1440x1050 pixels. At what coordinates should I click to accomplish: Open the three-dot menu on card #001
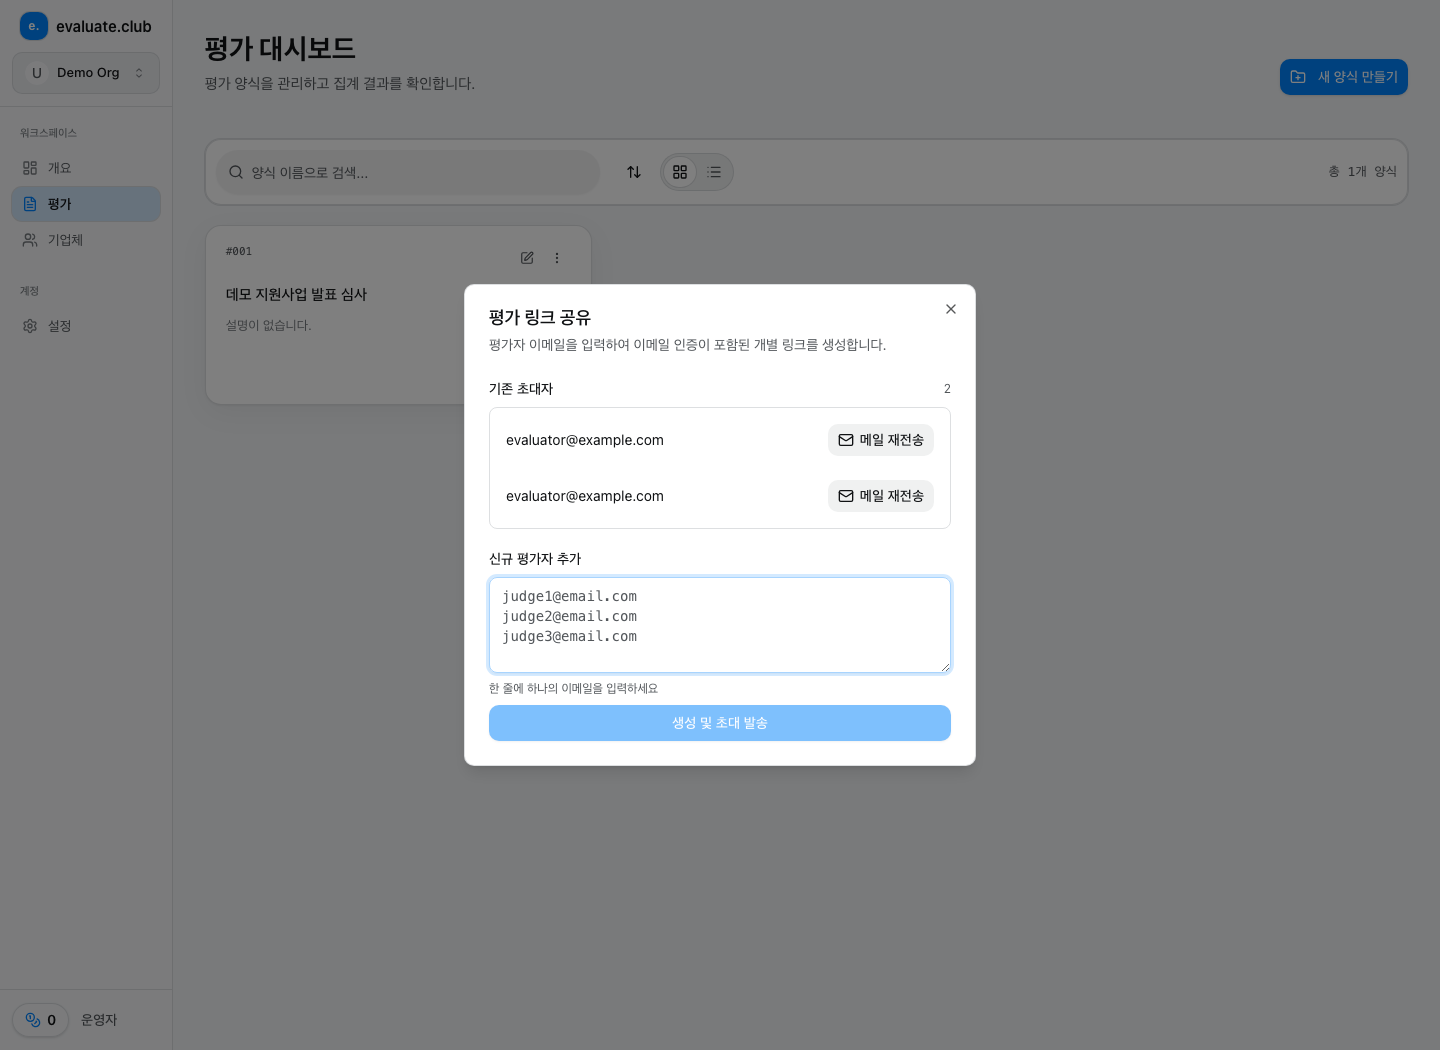(x=557, y=258)
